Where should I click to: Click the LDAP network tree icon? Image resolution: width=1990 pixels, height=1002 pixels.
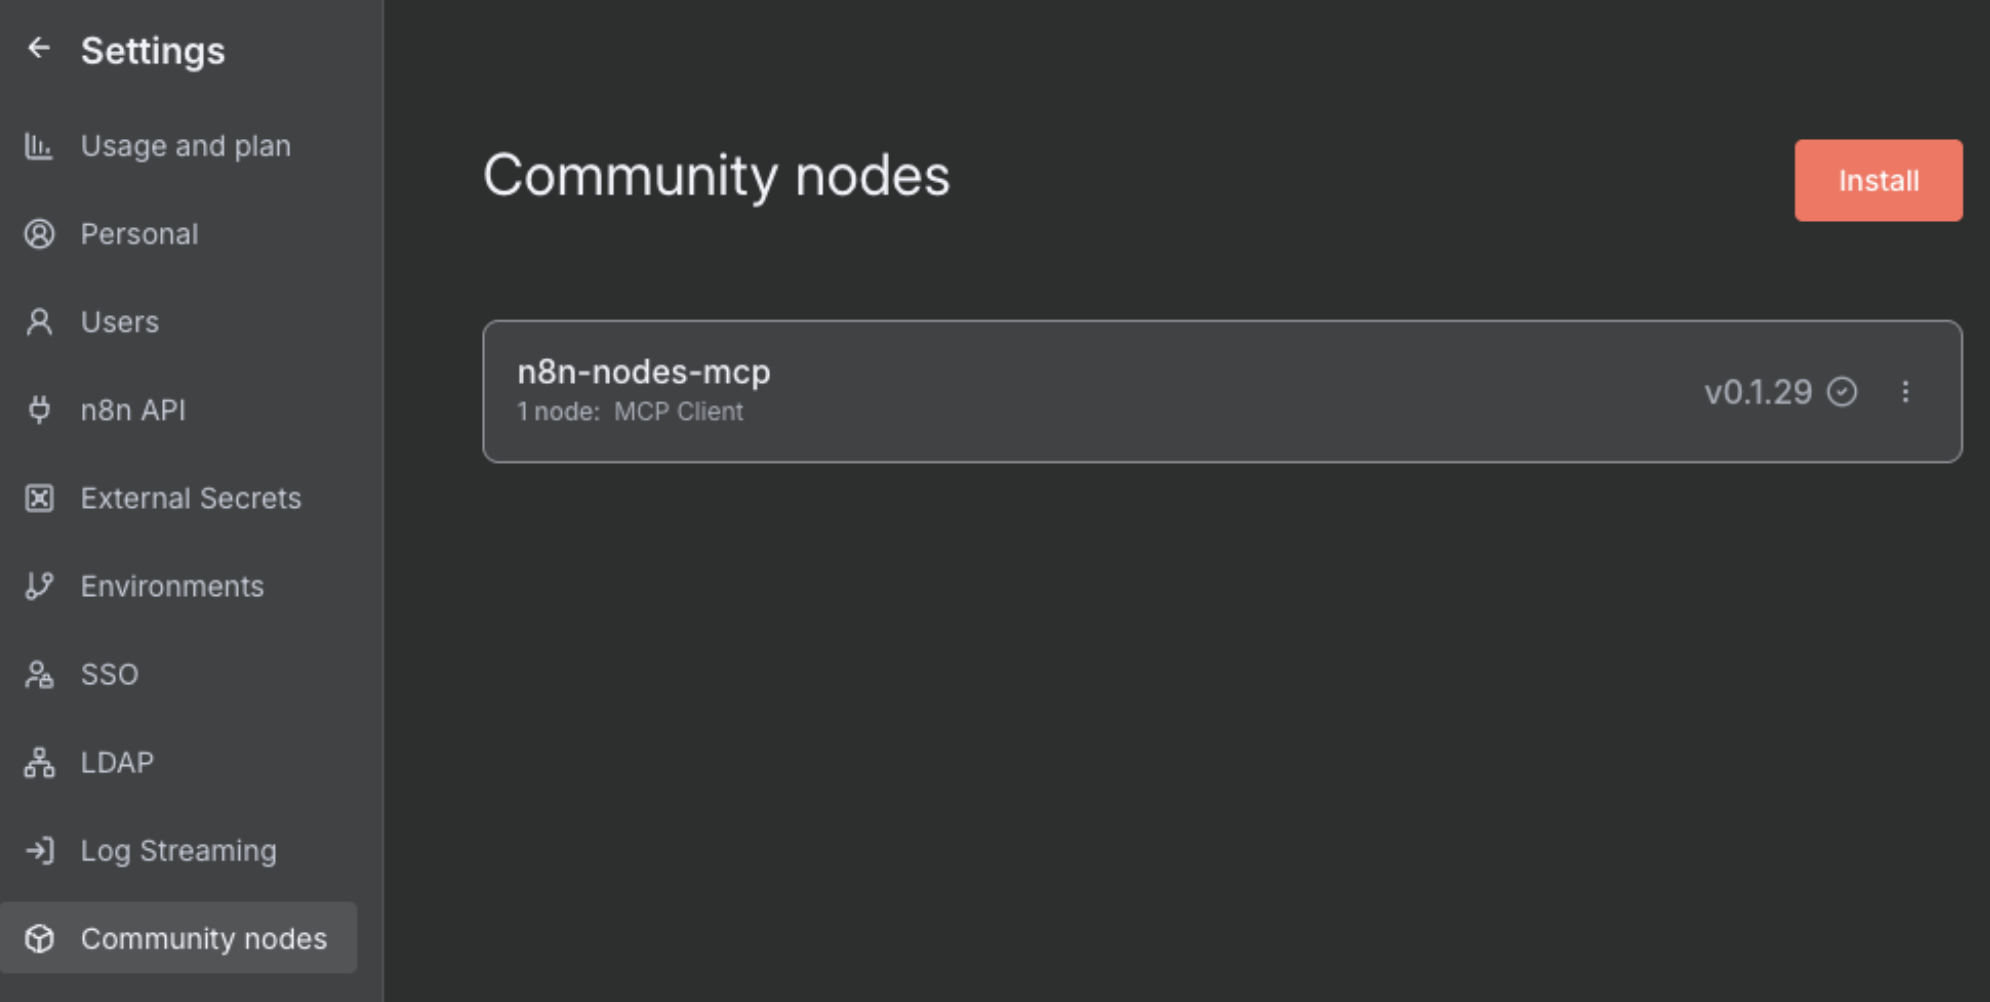point(39,763)
